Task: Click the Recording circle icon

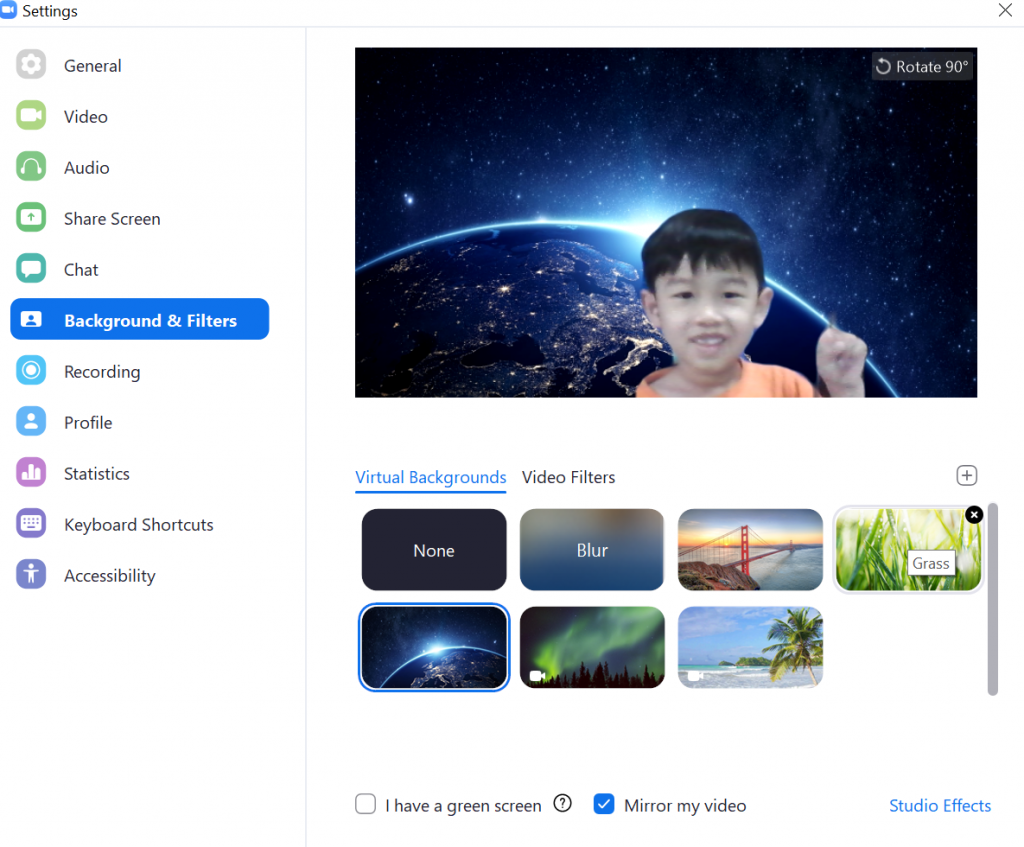Action: pos(31,370)
